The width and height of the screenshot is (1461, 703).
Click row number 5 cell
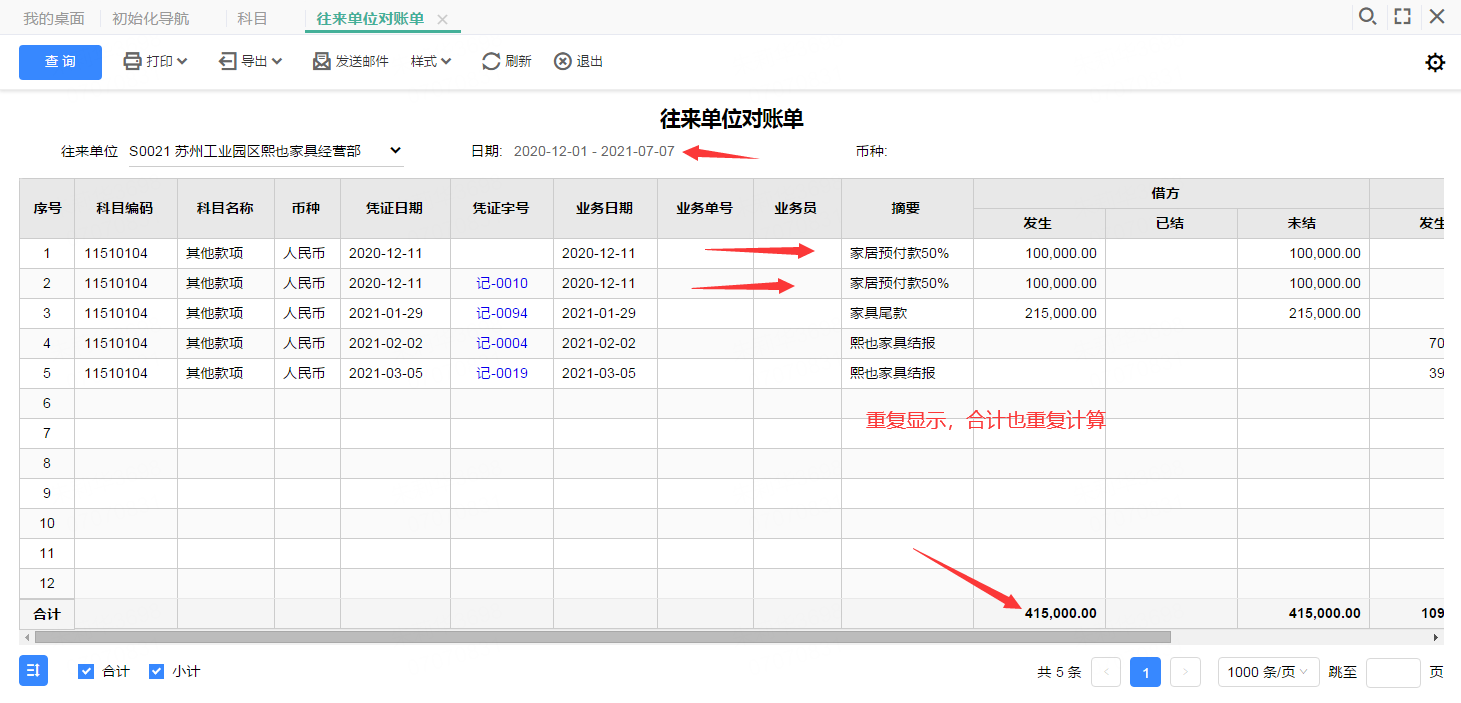tap(46, 373)
